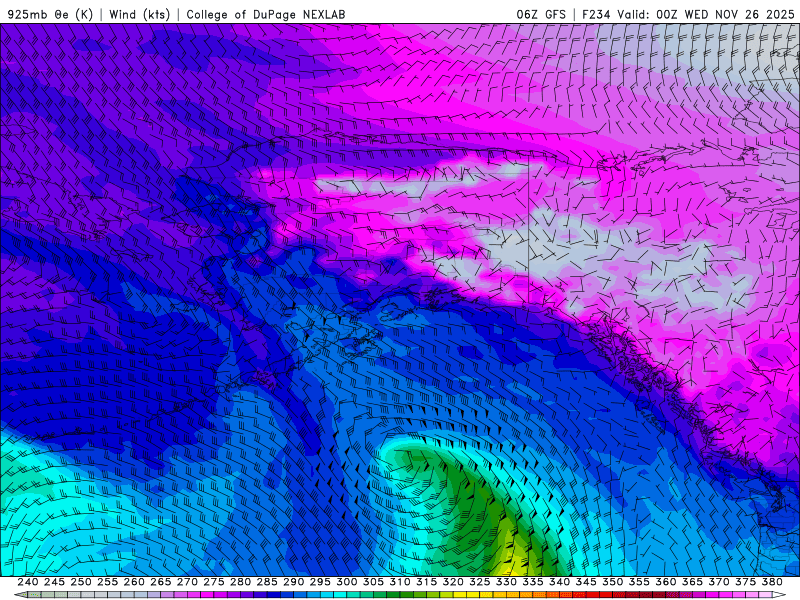Click the "College of DuPage NEXLAB" text
The image size is (800, 600).
pyautogui.click(x=266, y=14)
